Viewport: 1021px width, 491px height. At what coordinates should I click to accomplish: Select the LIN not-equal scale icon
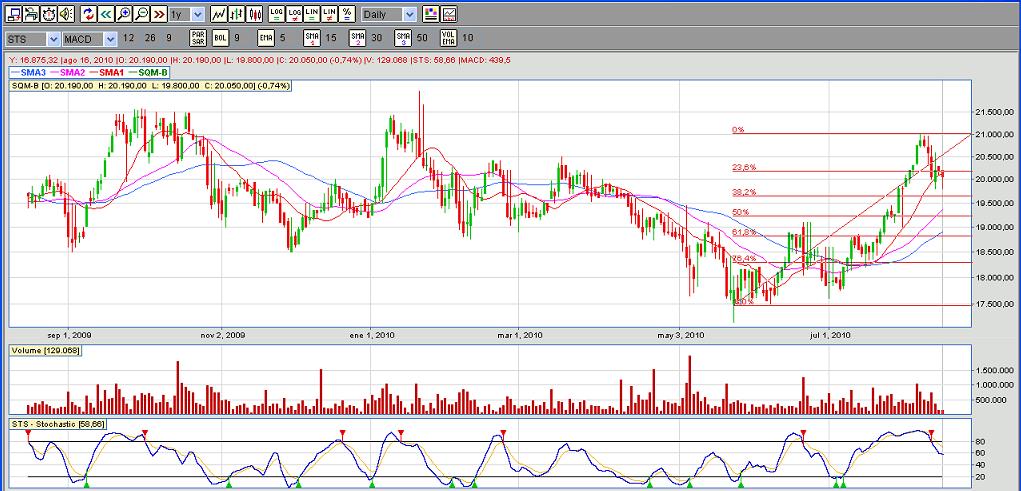(x=330, y=14)
